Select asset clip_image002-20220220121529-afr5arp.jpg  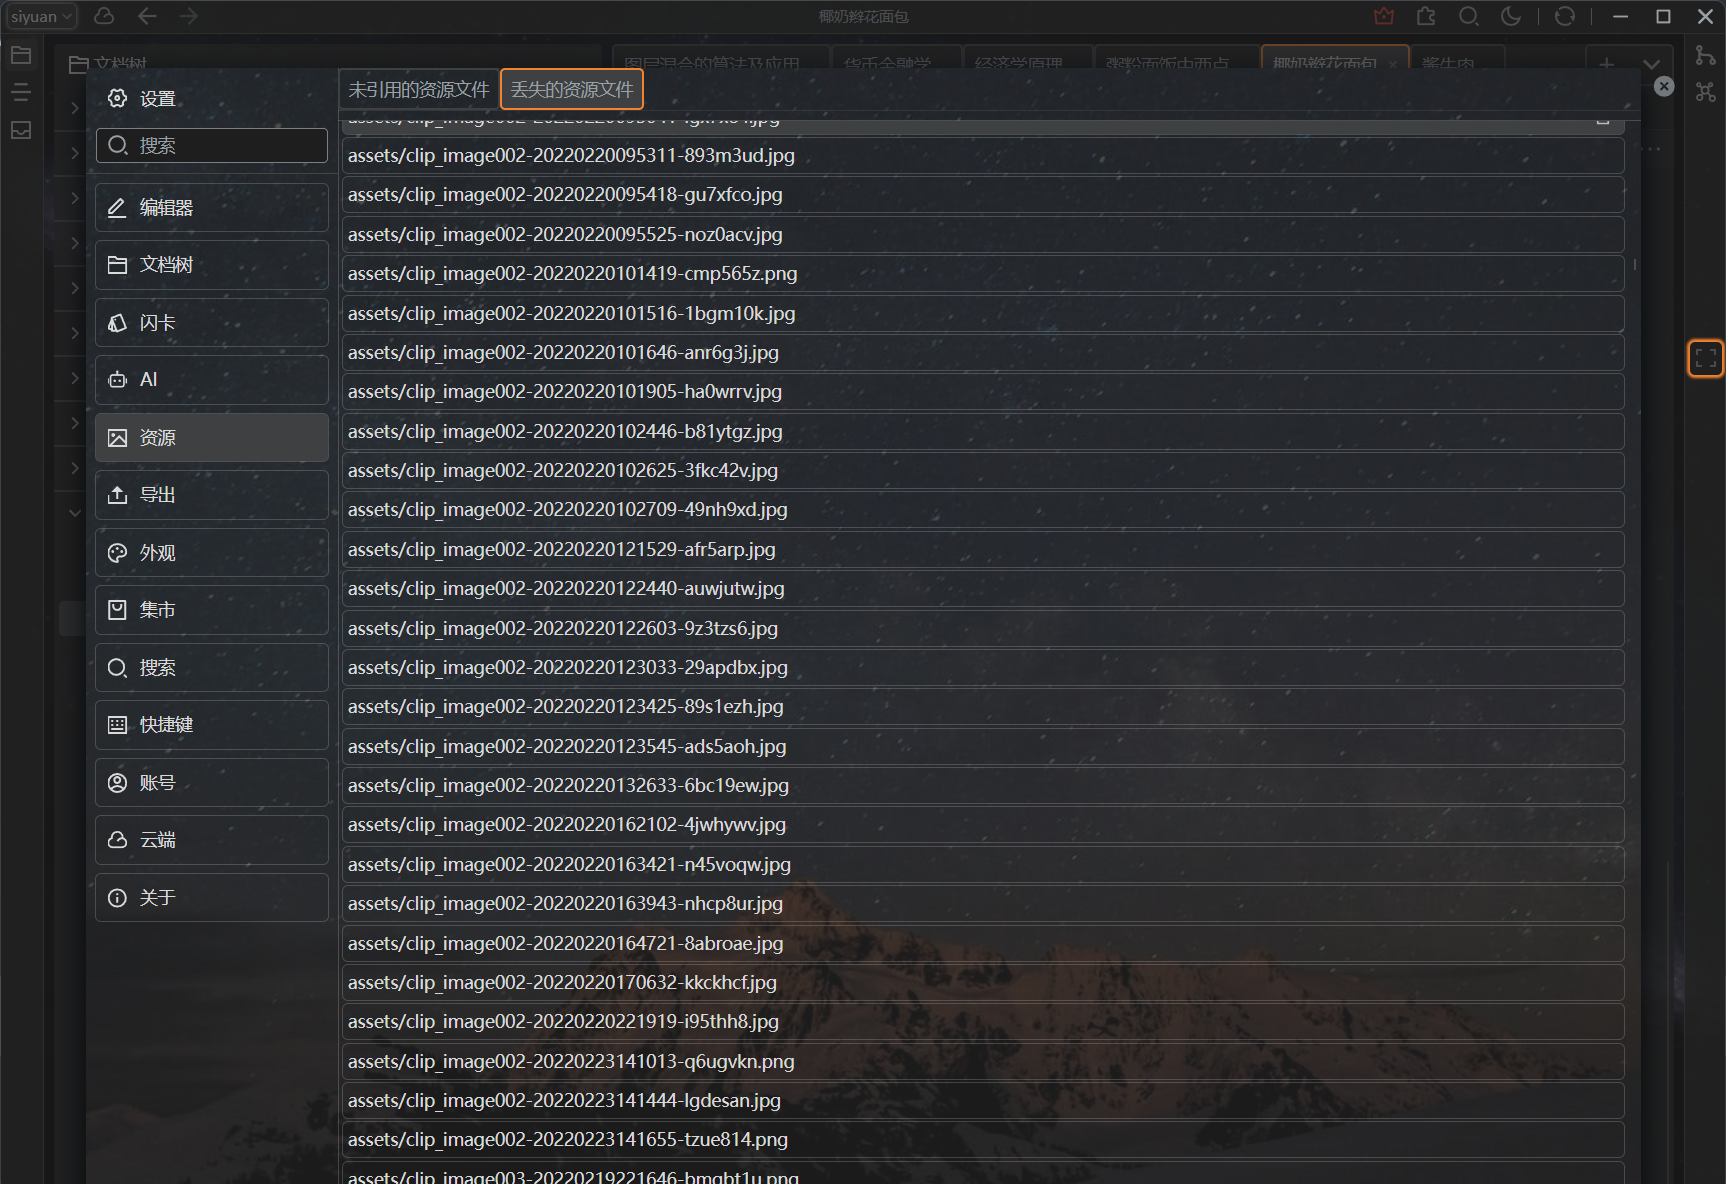983,550
